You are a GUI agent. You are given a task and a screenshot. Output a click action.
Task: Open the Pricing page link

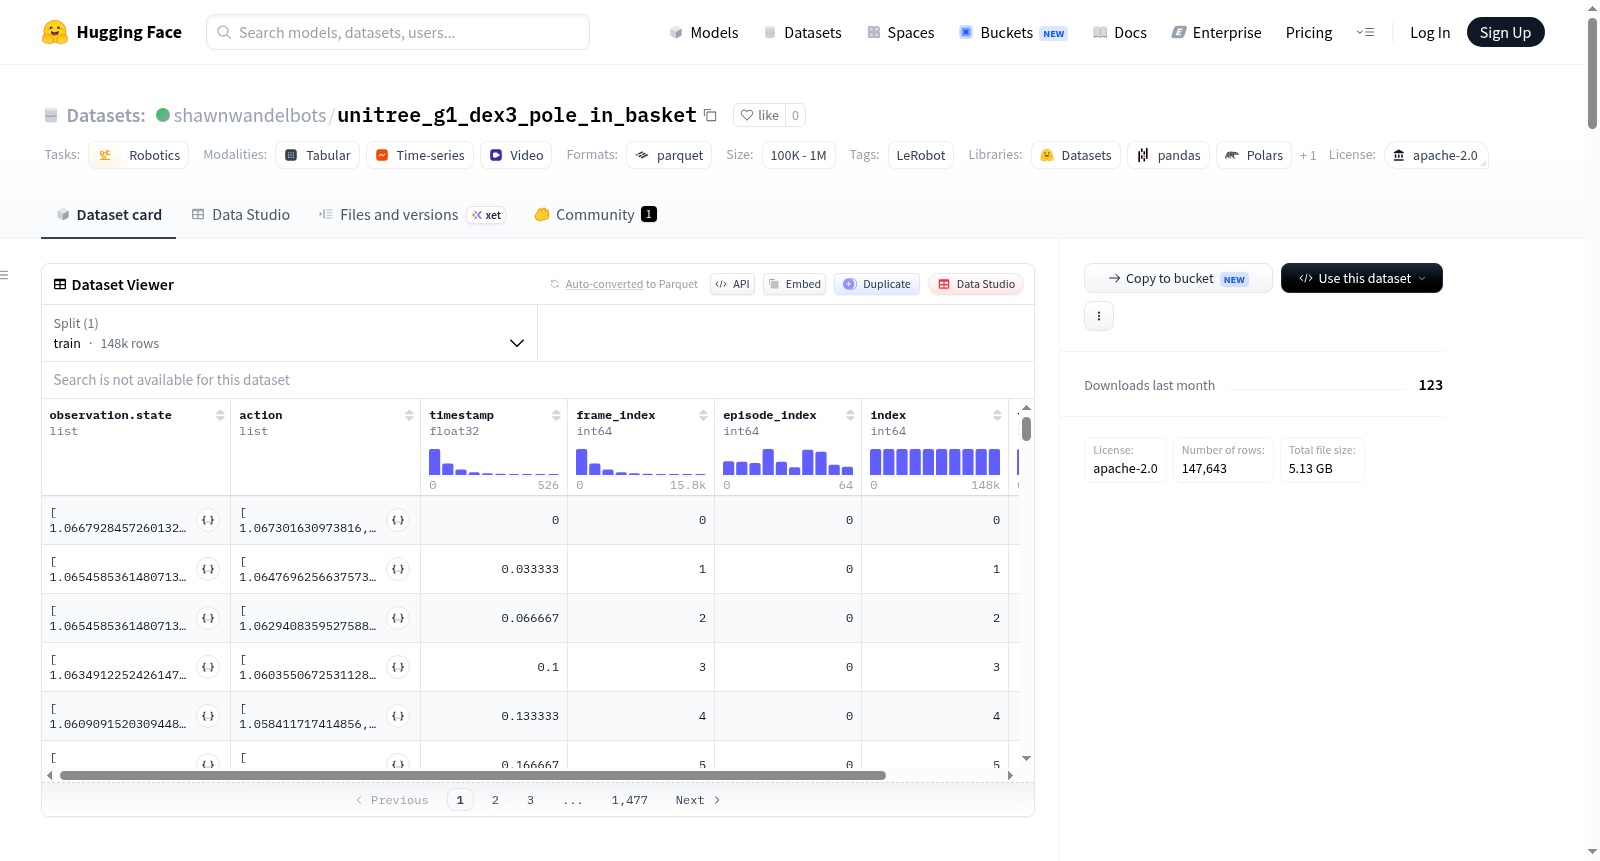[1309, 32]
